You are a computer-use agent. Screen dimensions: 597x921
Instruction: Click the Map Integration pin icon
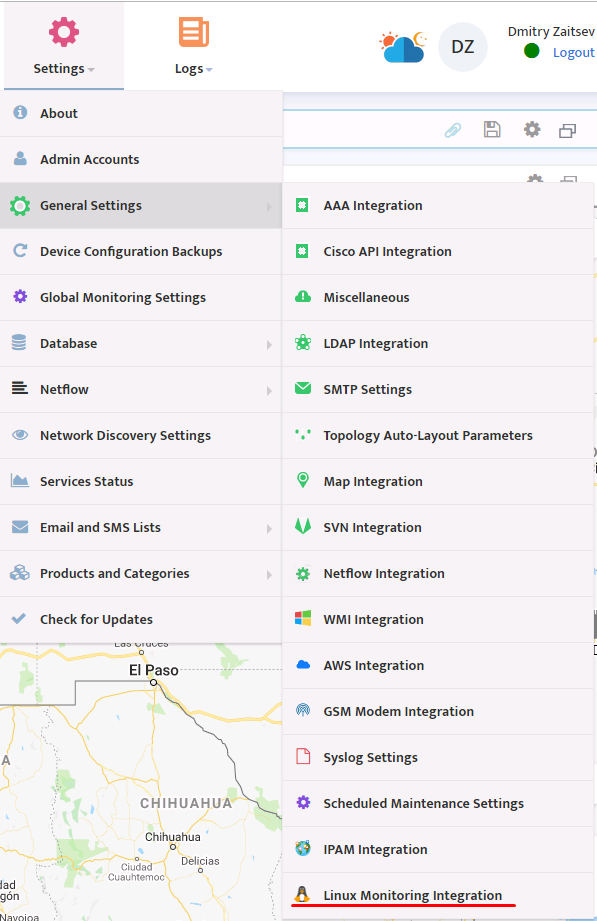point(303,480)
